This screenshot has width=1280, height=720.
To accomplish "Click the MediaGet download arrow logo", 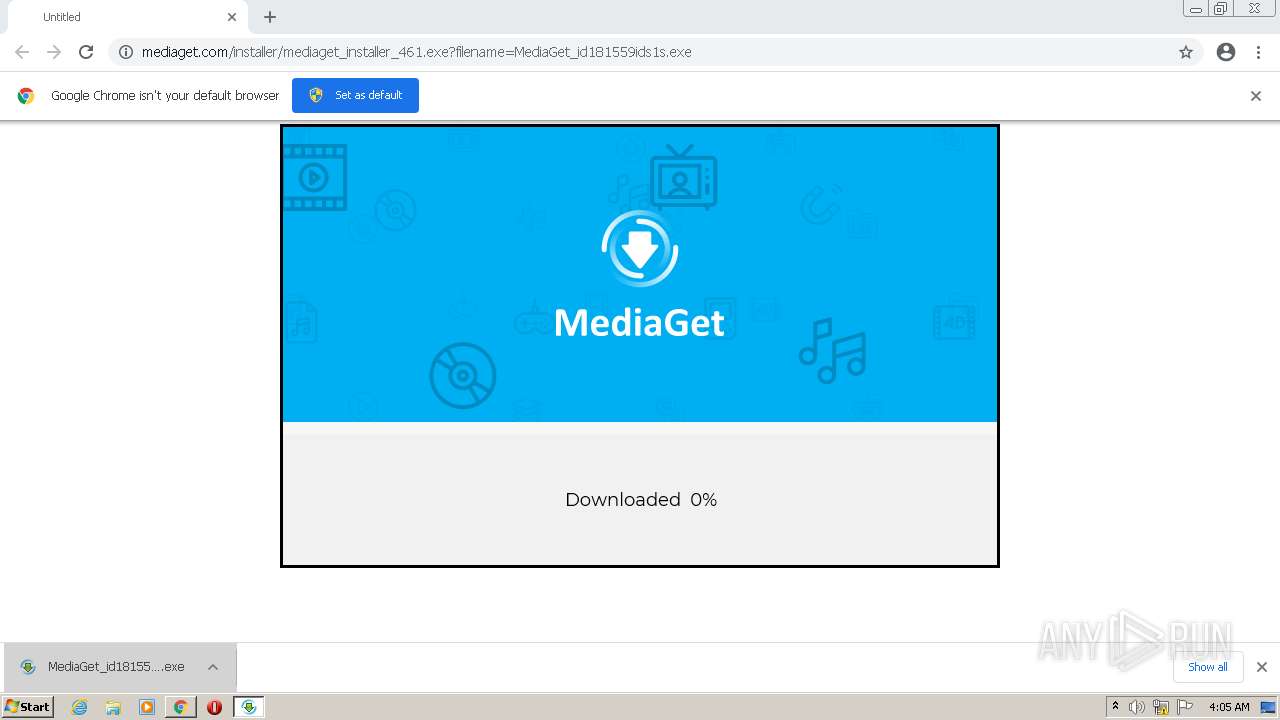I will tap(640, 249).
